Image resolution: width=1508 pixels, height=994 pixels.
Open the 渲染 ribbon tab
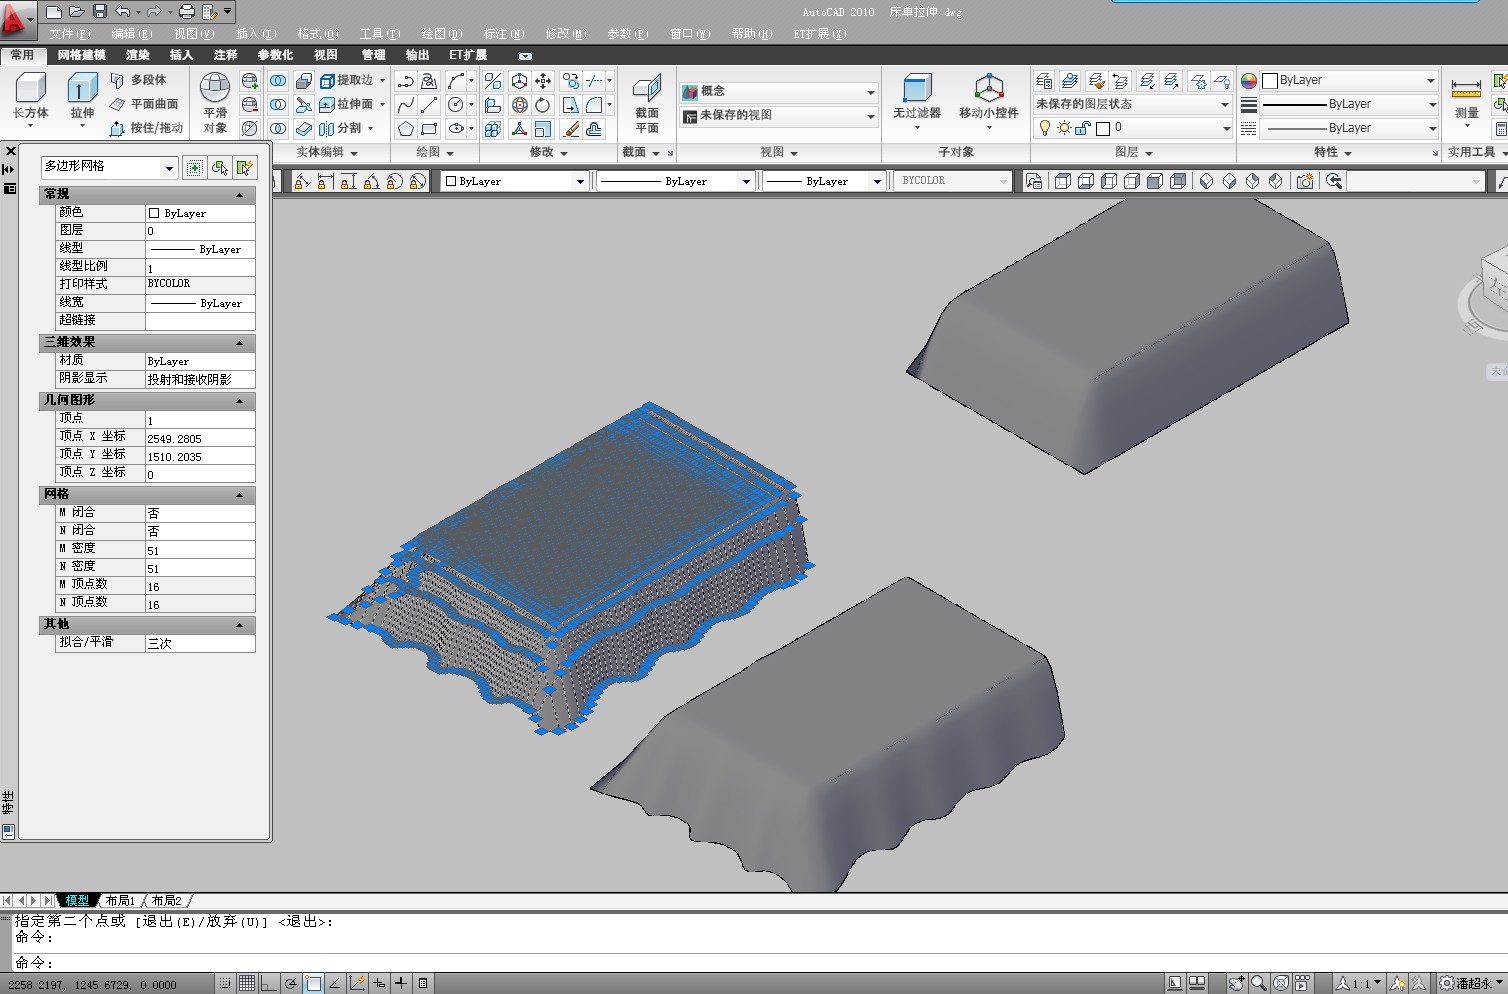point(137,55)
